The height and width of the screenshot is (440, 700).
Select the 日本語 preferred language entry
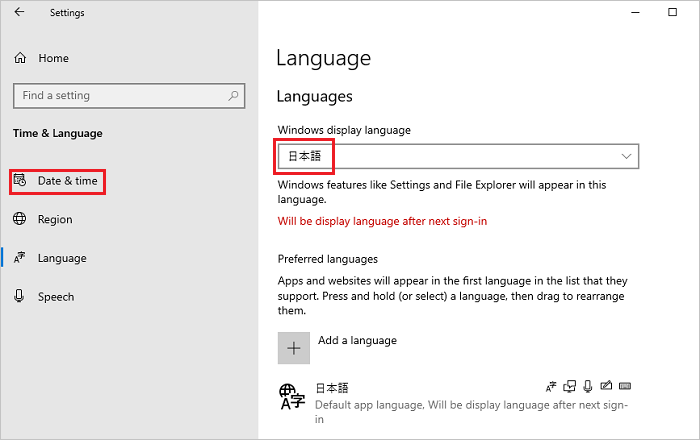[x=455, y=403]
